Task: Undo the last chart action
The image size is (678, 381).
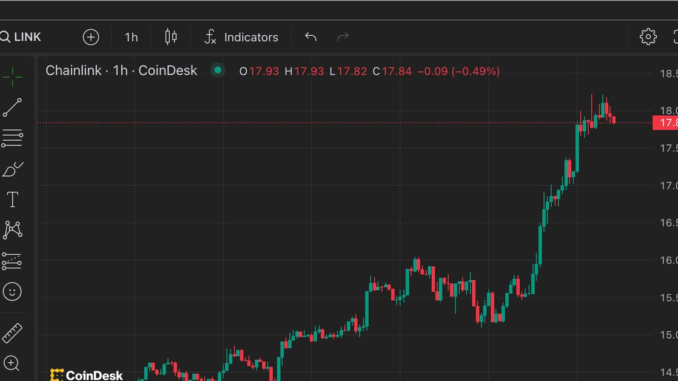Action: coord(310,37)
